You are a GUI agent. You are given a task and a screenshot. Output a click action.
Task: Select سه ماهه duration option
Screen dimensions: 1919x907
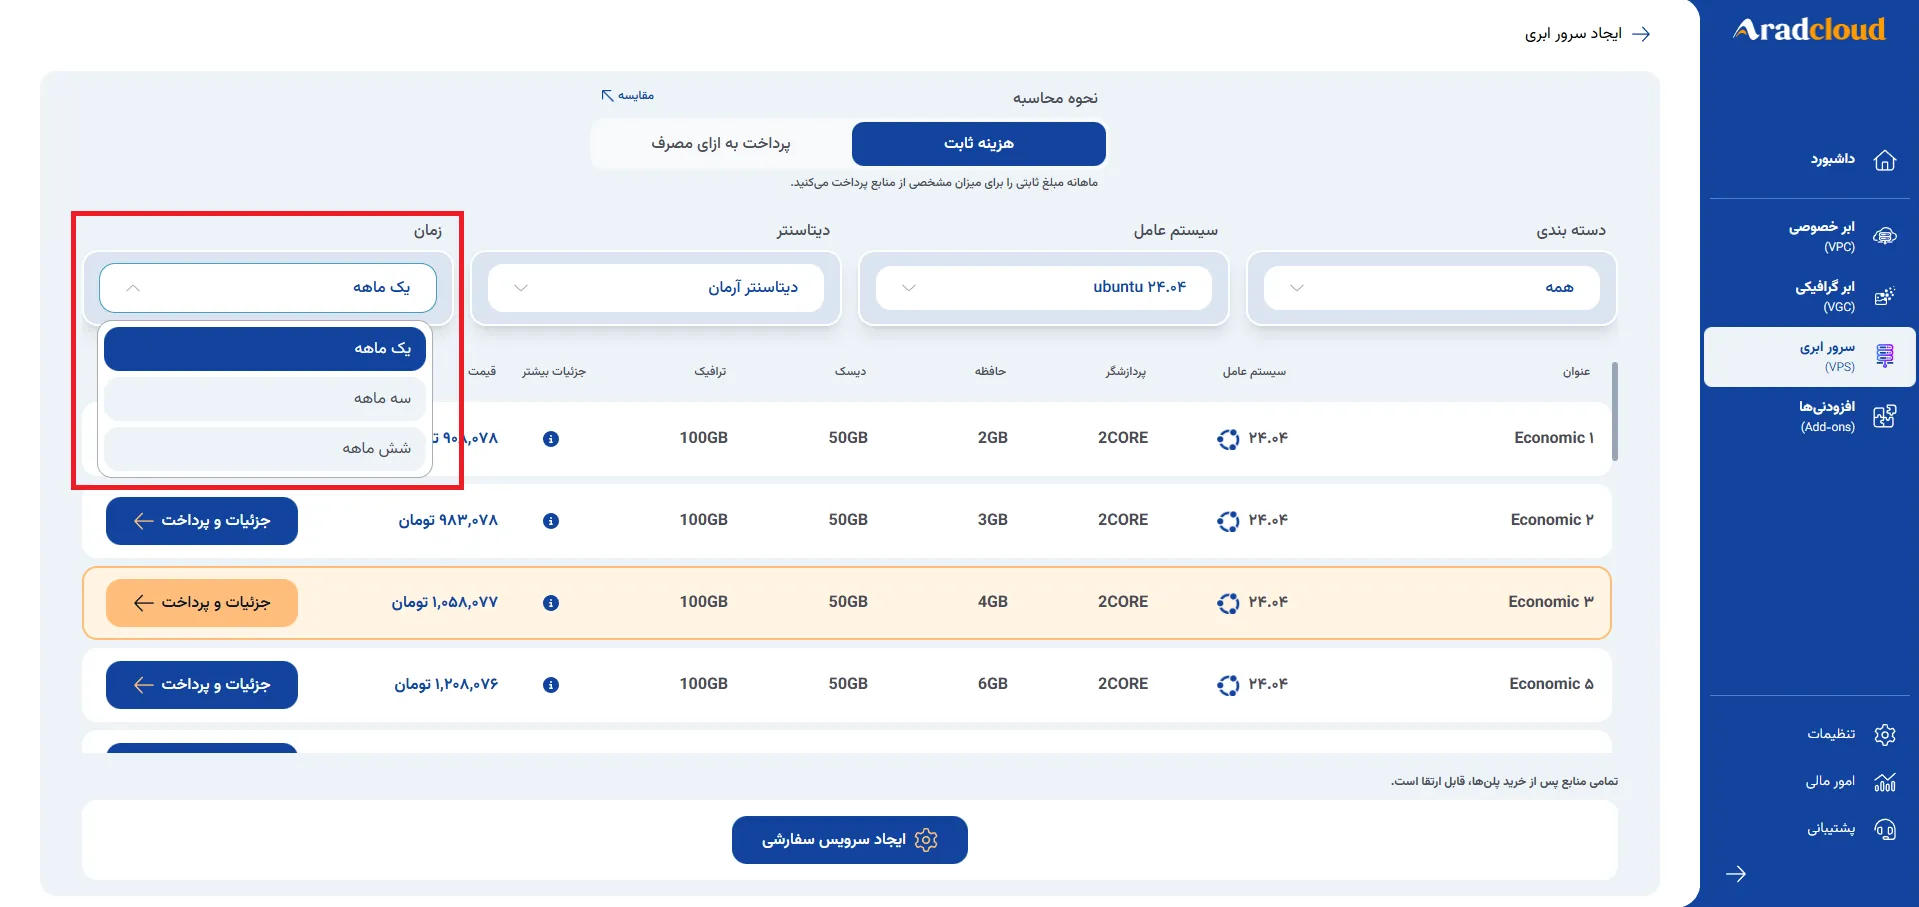(265, 399)
